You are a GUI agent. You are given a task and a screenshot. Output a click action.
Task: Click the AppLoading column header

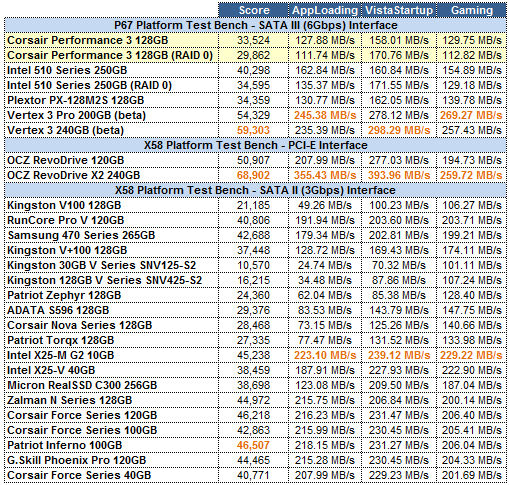(325, 10)
